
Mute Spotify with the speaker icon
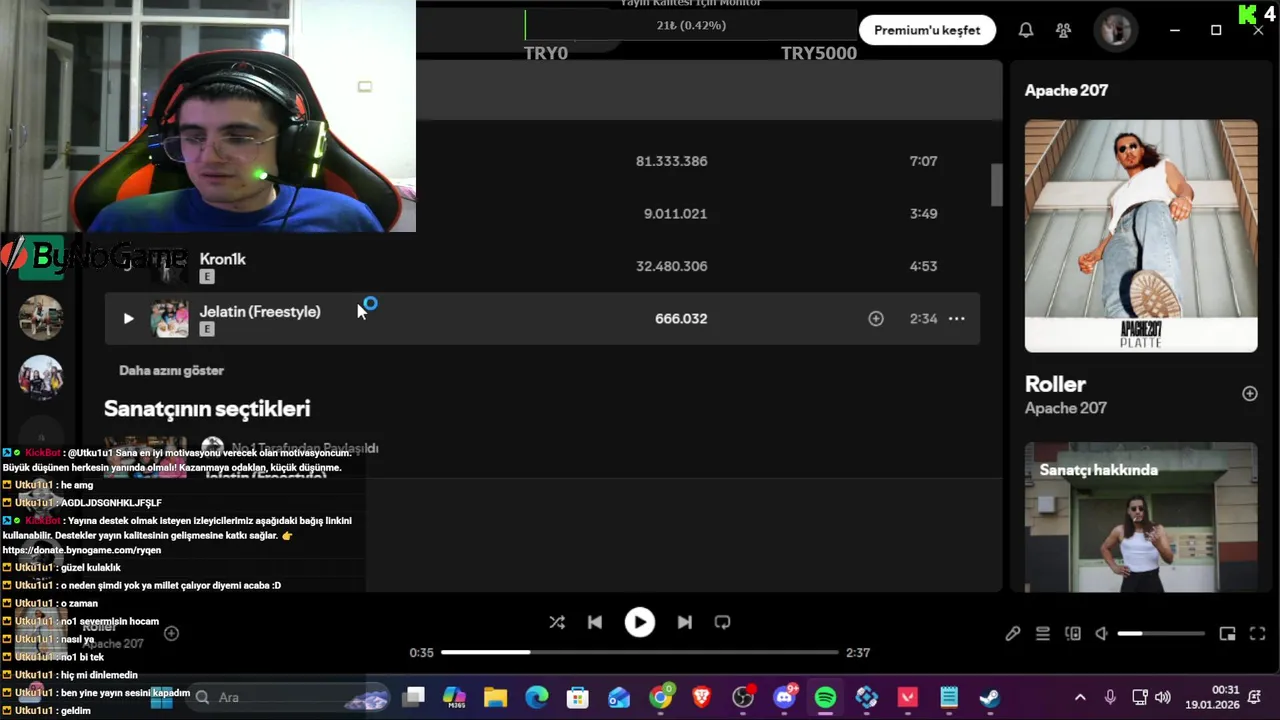click(1101, 634)
